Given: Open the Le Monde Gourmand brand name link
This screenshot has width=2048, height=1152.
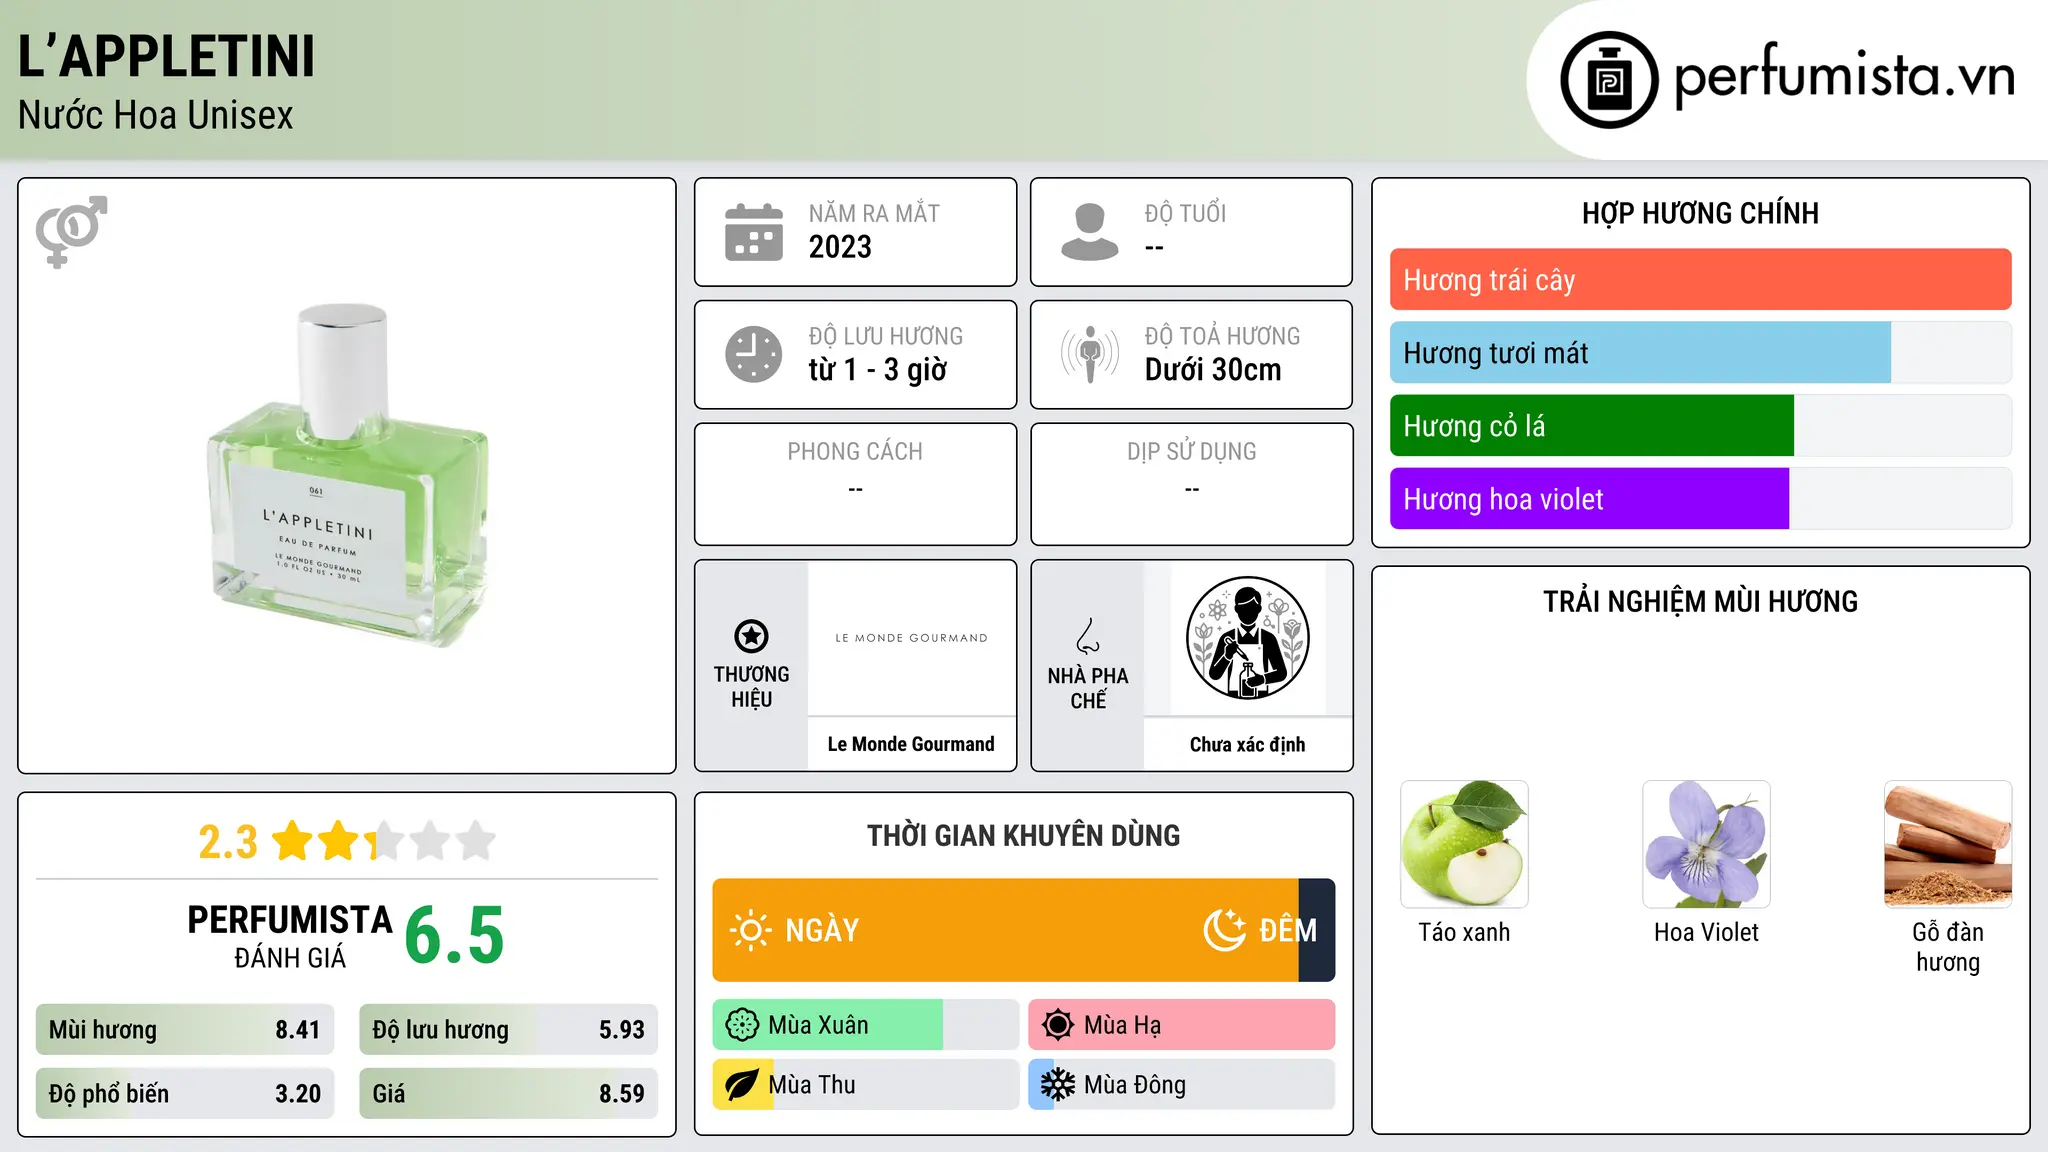Looking at the screenshot, I should tap(911, 744).
